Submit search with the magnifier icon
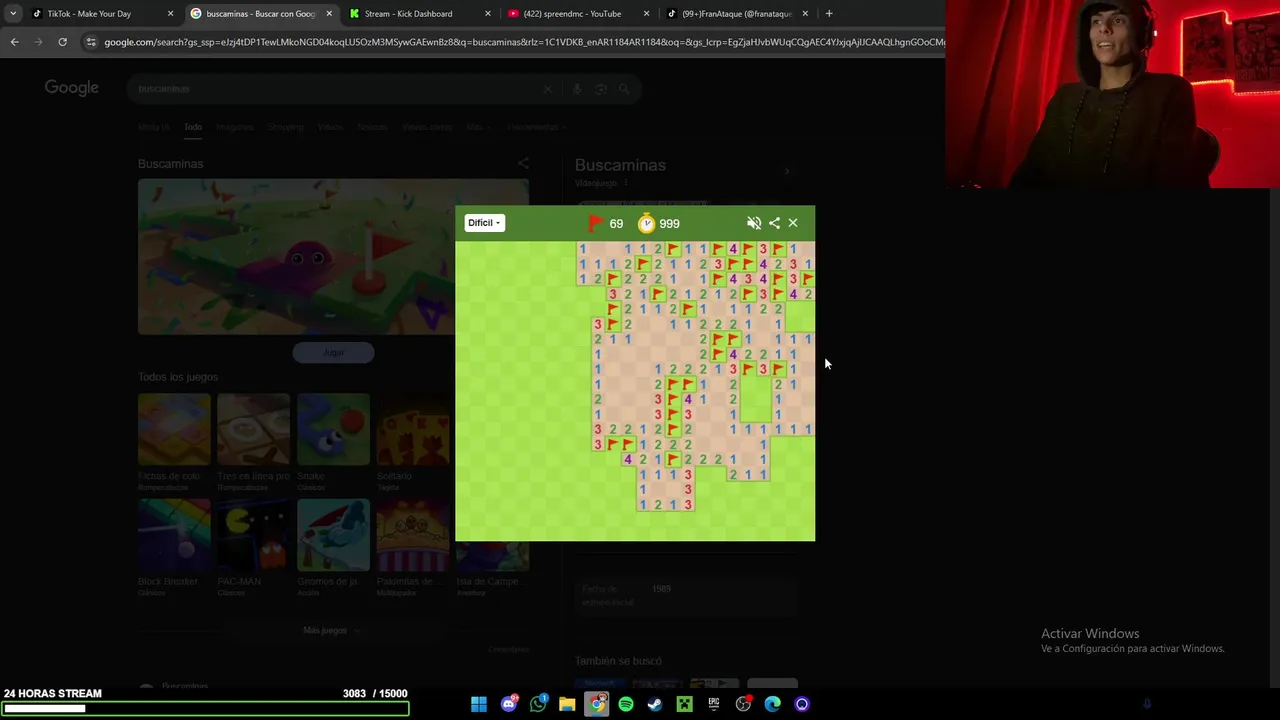 [624, 89]
